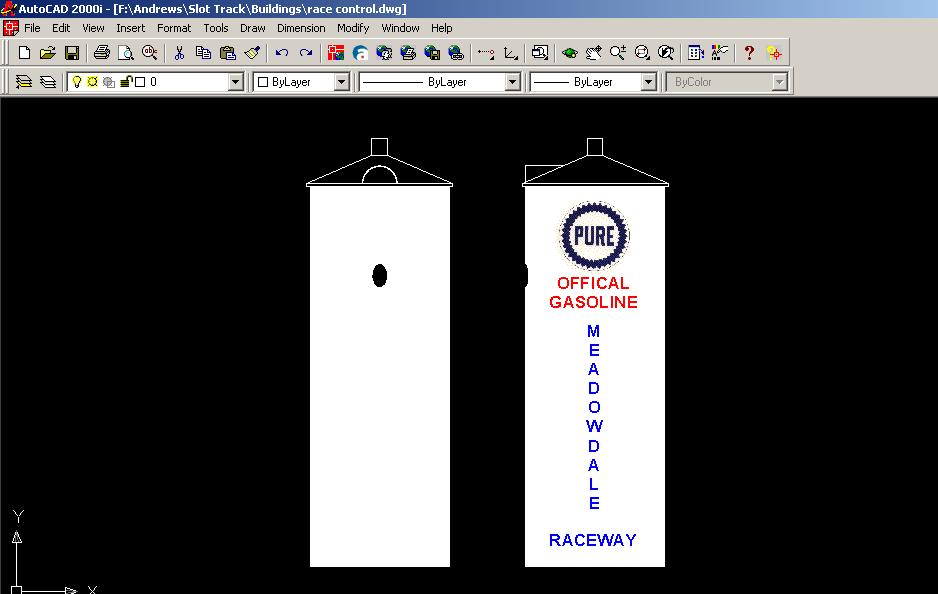Click the RACEWAY blue text
The image size is (938, 594).
click(593, 540)
